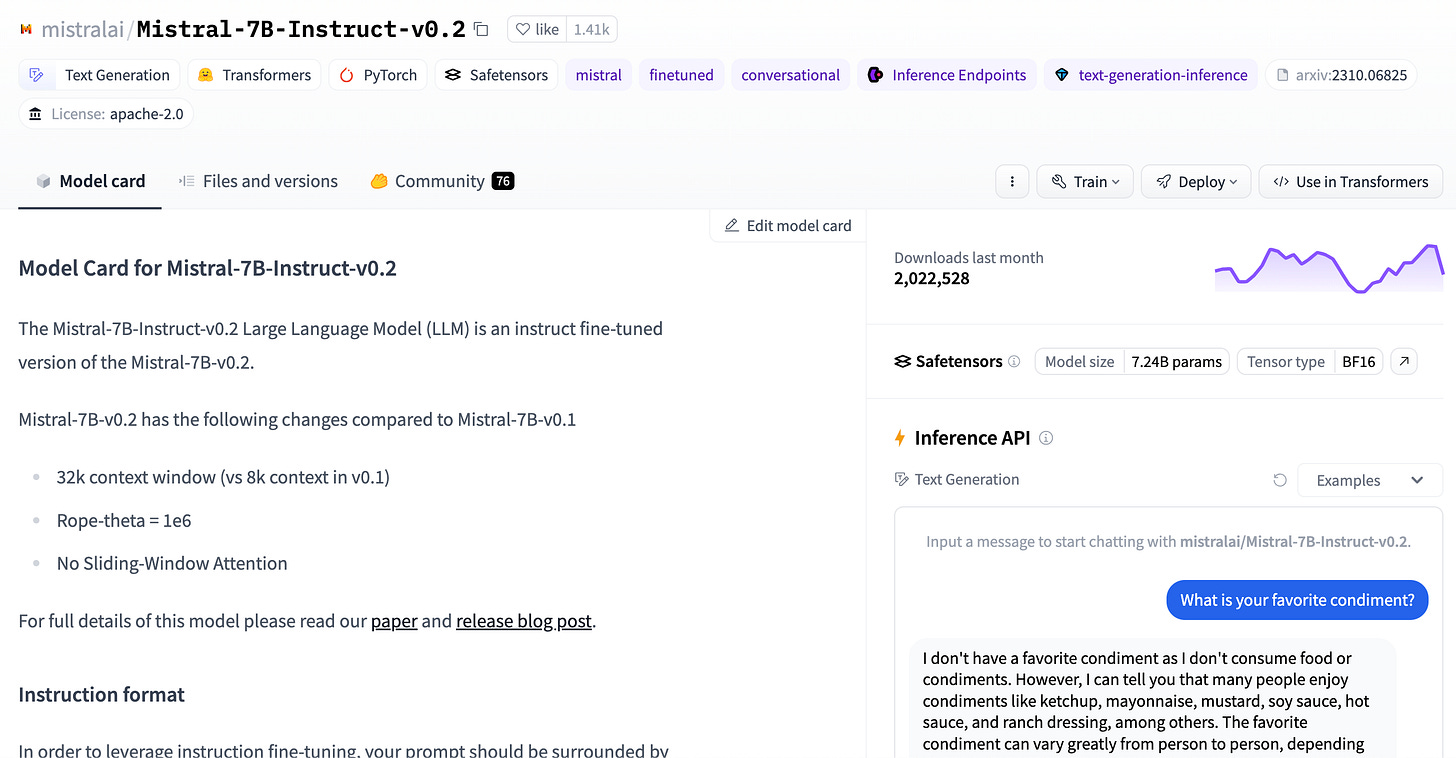This screenshot has height=758, width=1456.
Task: Filter by the mistral tag
Action: point(598,75)
